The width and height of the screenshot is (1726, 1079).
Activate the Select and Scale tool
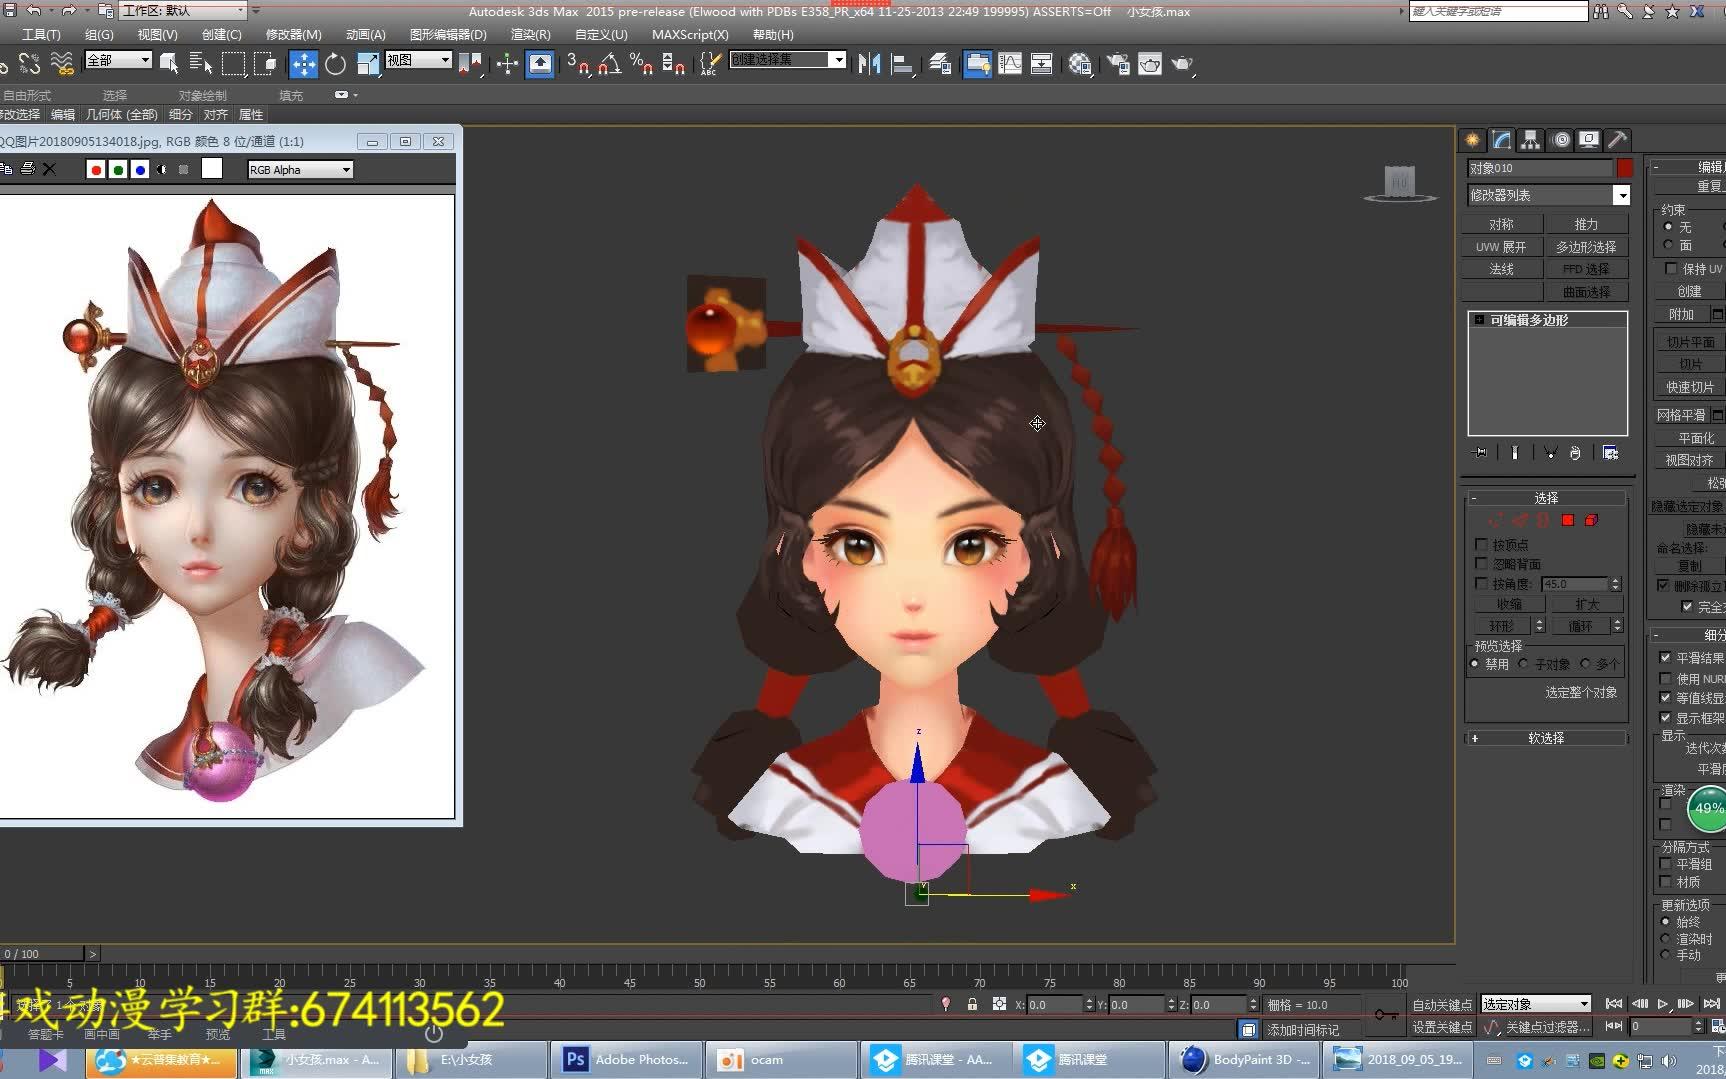[368, 64]
